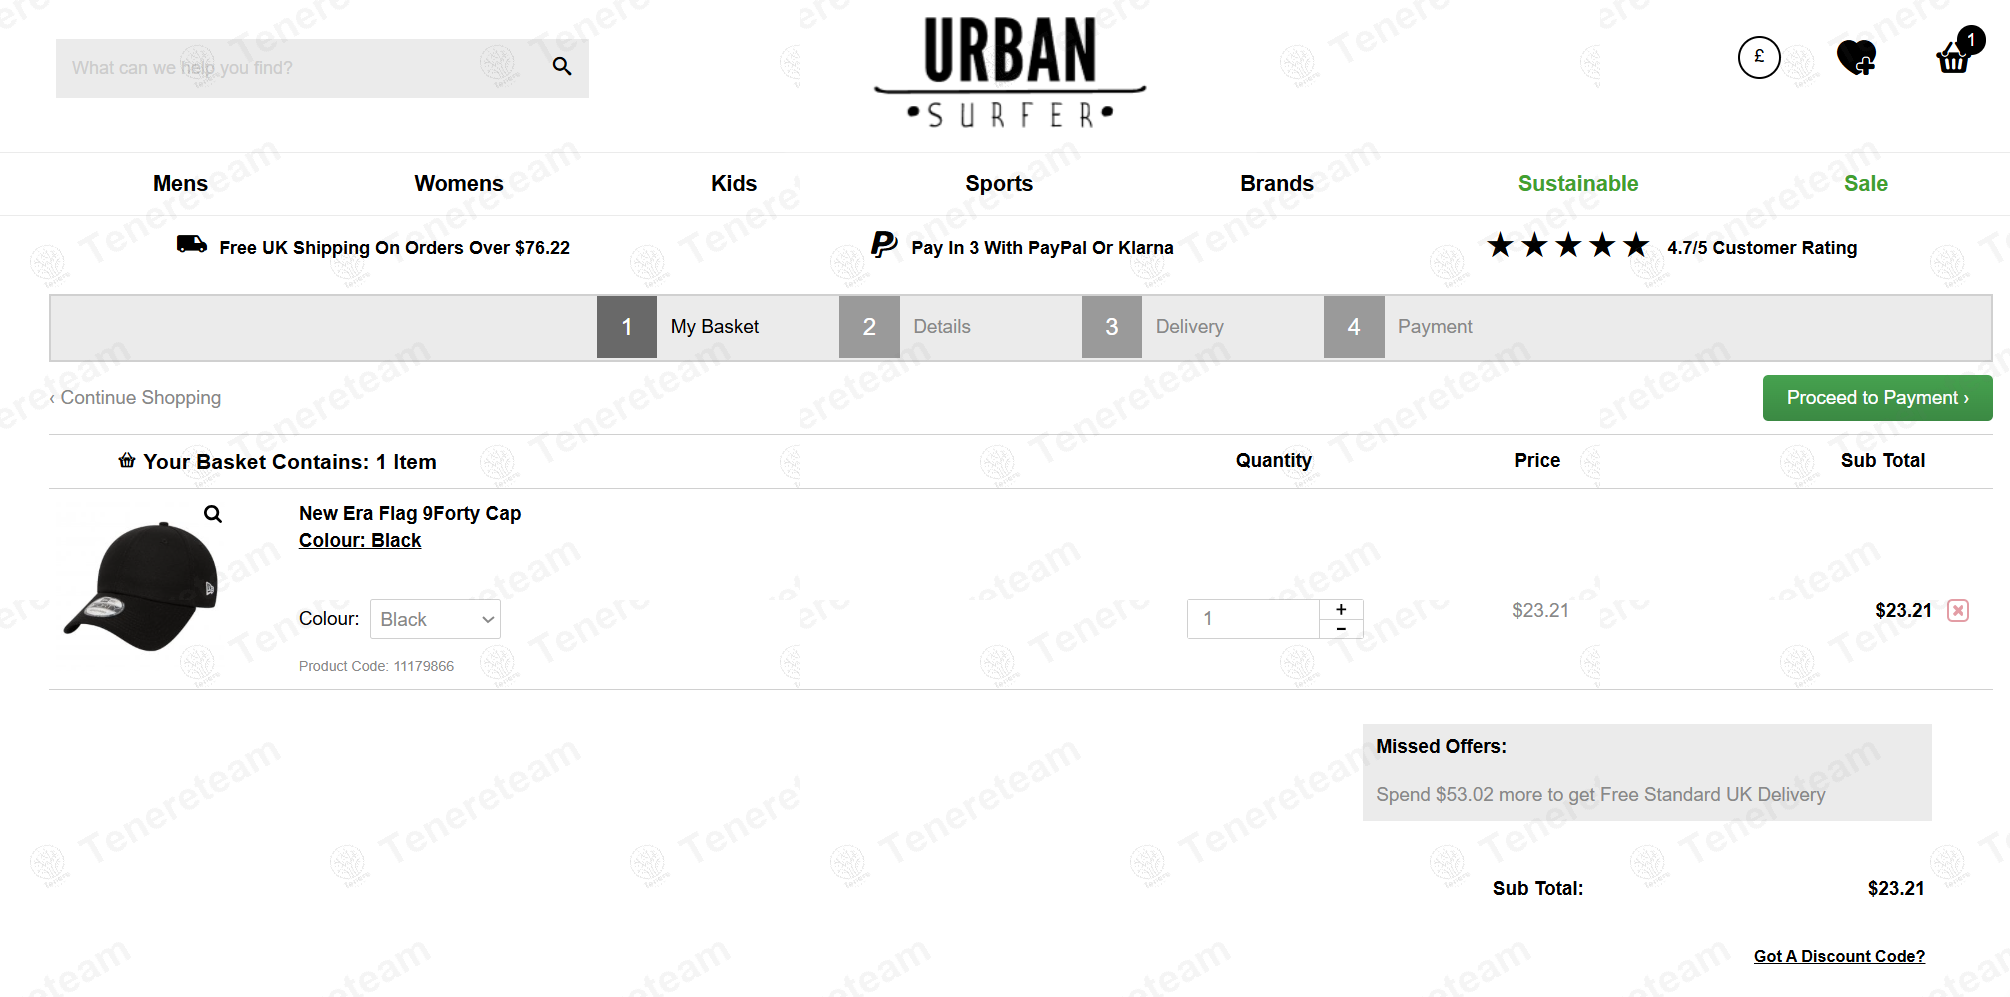
Task: Click the basket icon beside Your Basket Contains
Action: tap(127, 461)
